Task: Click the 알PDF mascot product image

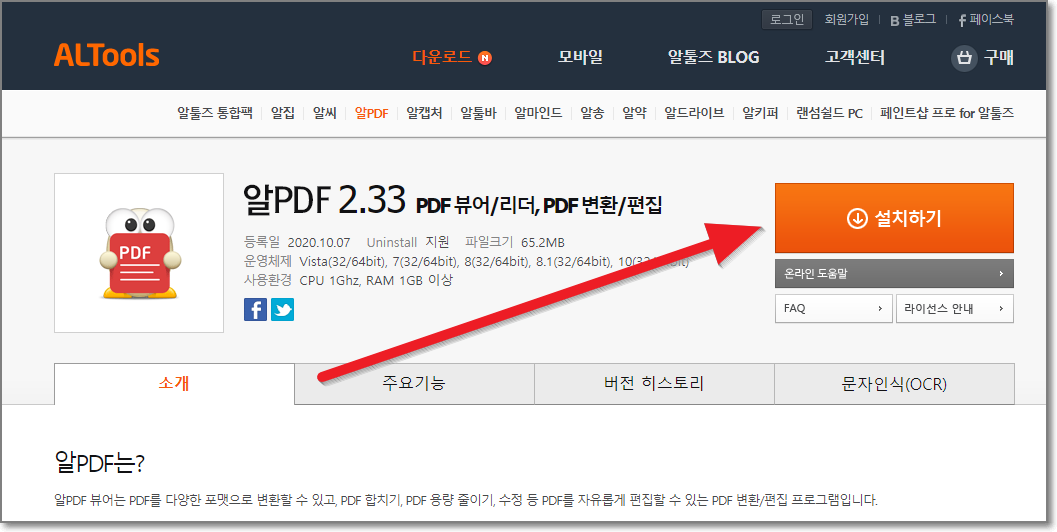Action: tap(139, 253)
